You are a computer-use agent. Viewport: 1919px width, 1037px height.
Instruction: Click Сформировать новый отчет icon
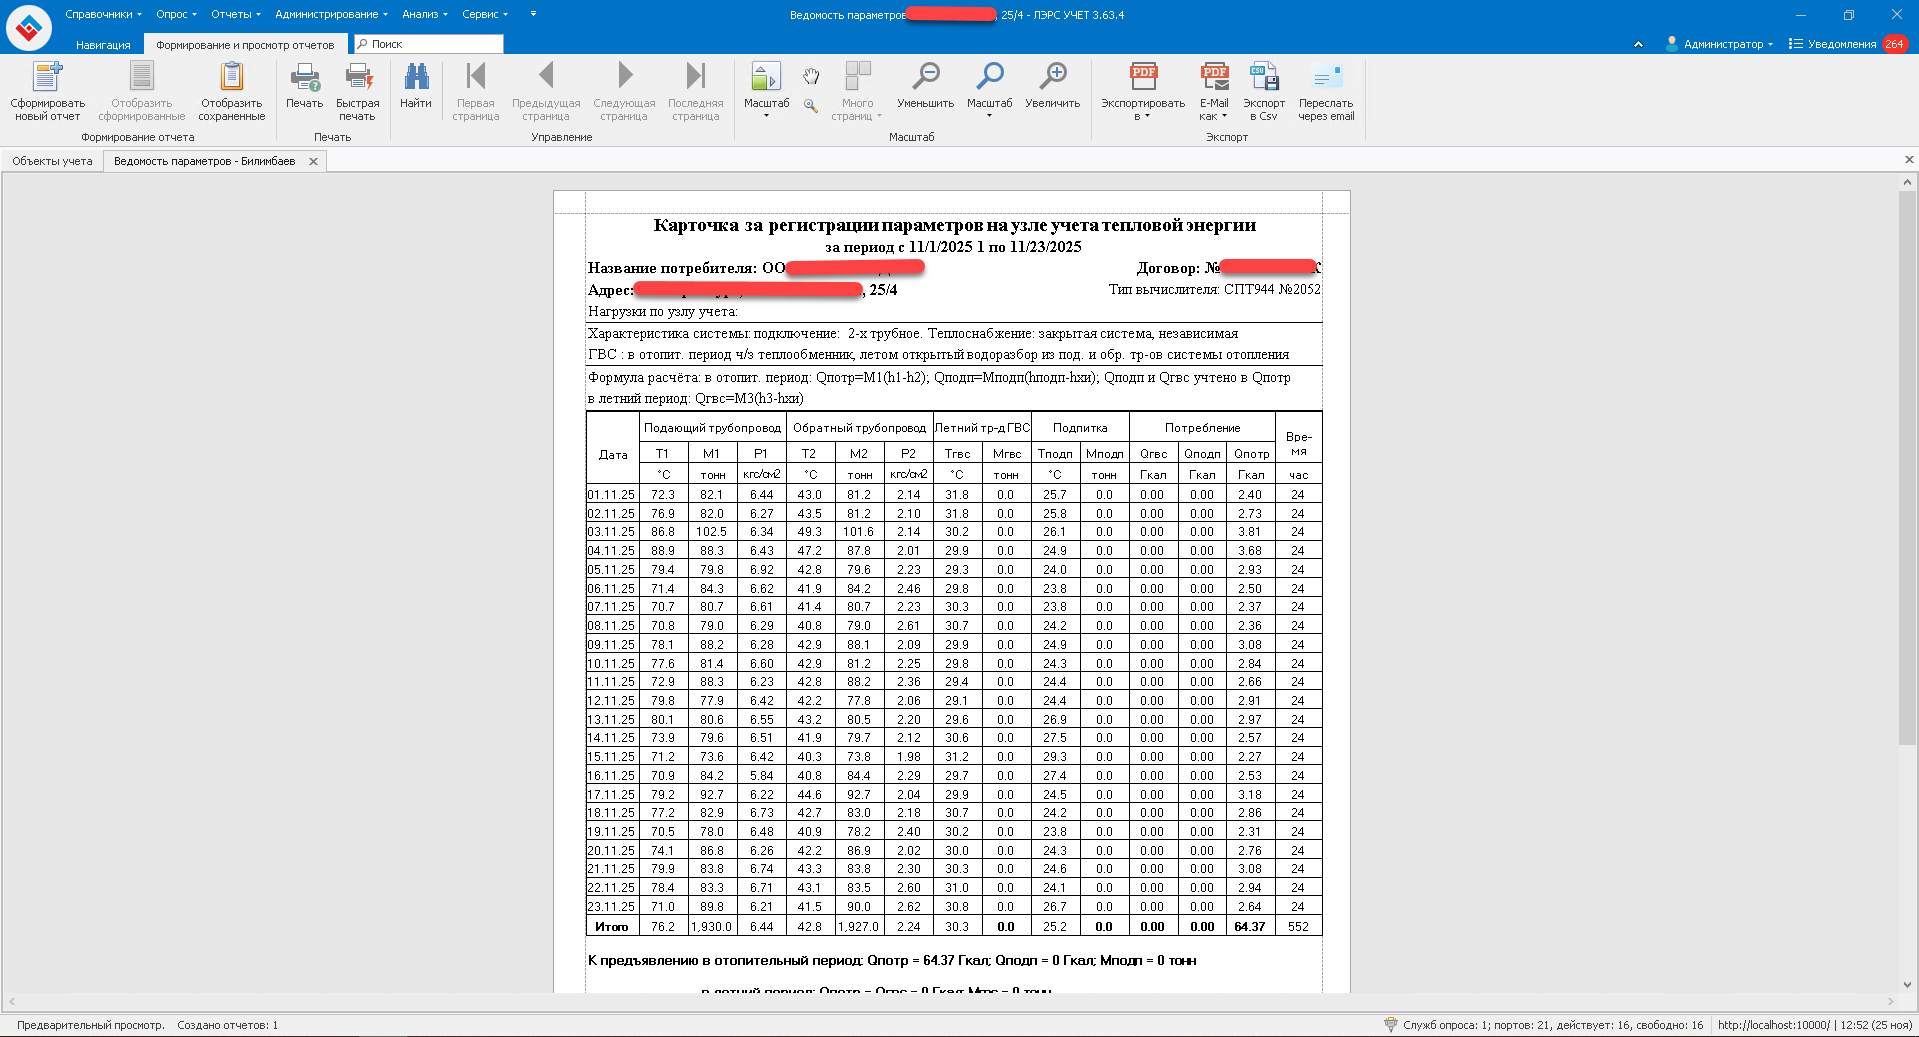(47, 78)
